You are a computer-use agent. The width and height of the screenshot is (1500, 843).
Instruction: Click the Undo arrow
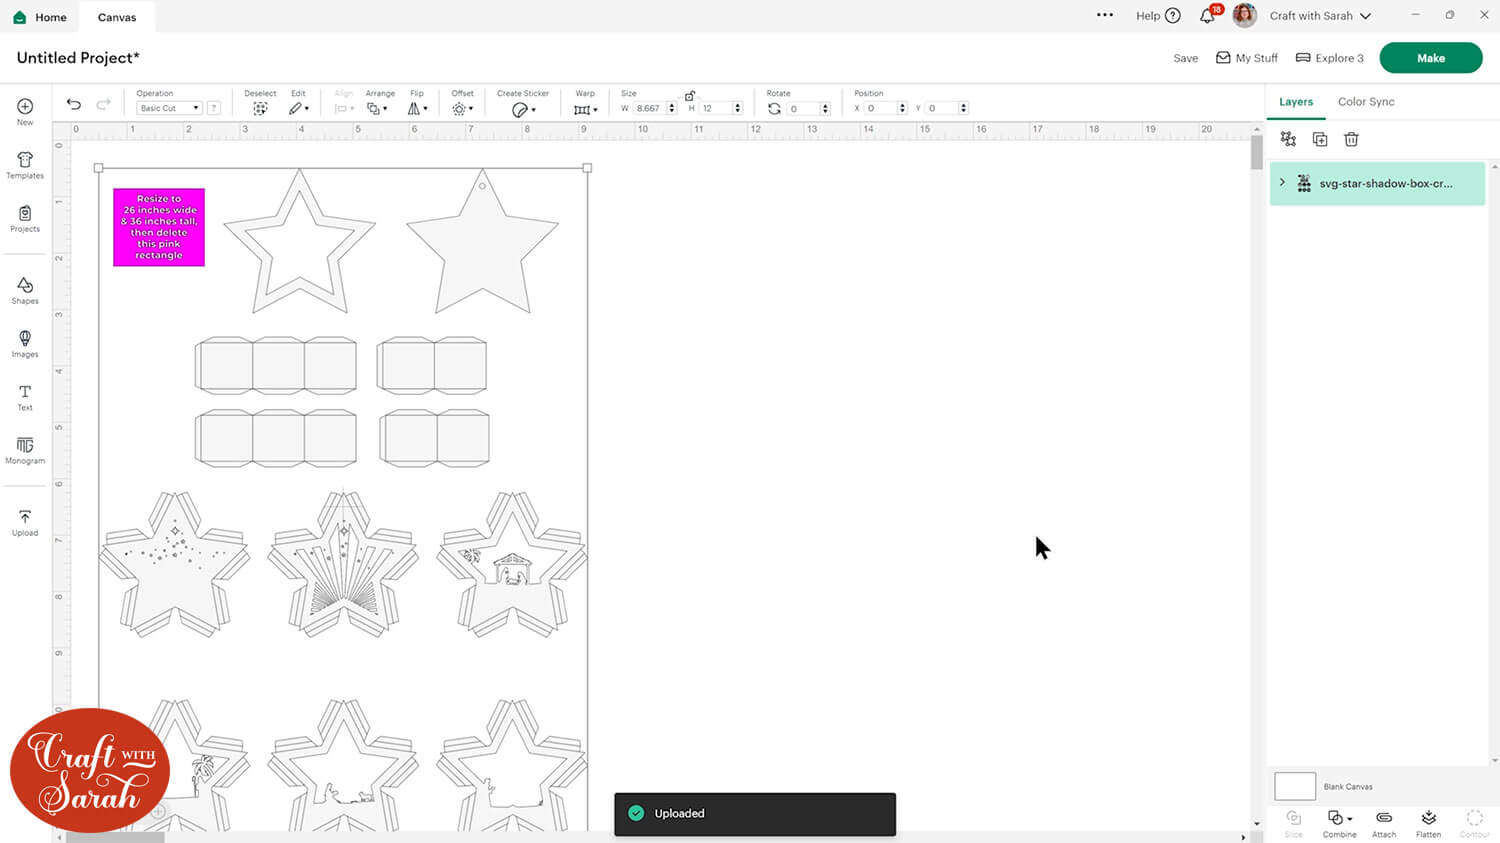[74, 105]
